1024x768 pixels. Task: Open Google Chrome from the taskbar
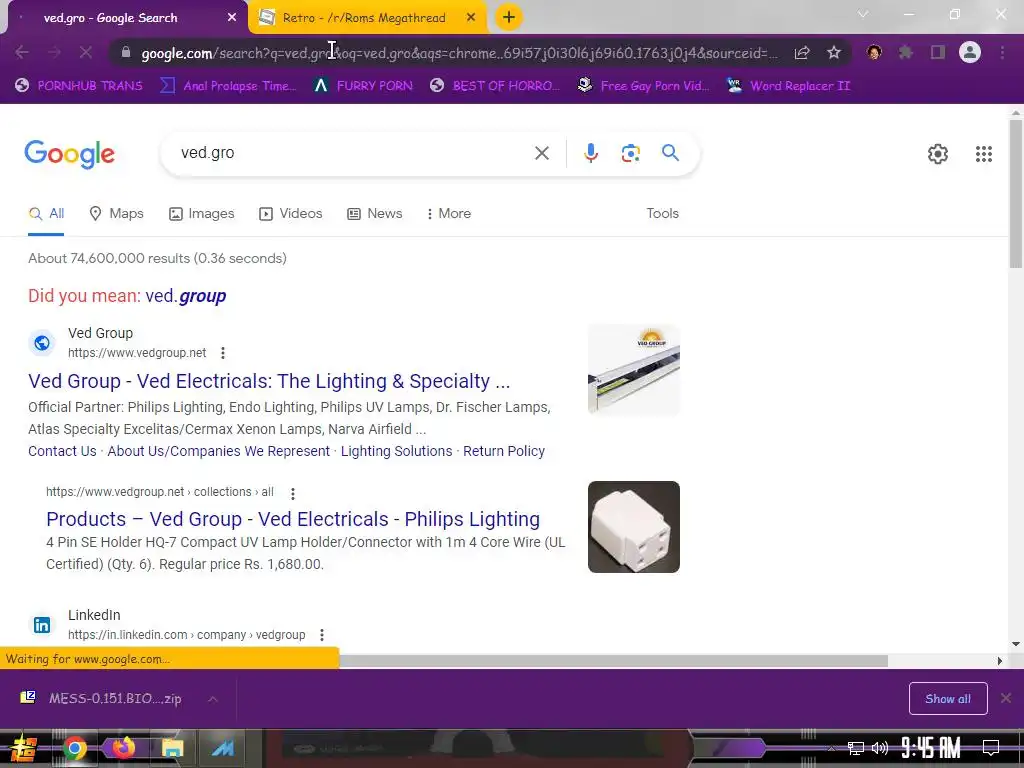(x=74, y=748)
